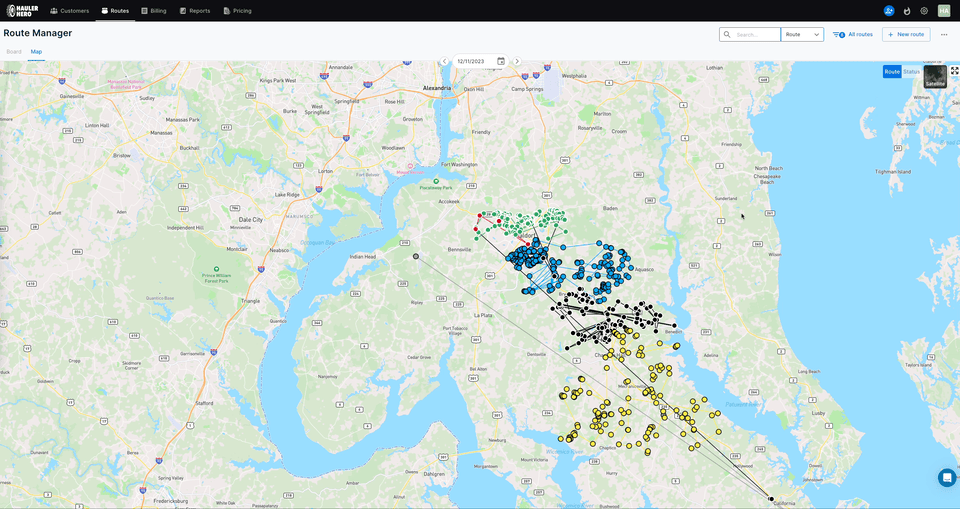The width and height of the screenshot is (960, 509).
Task: Click the Prince William Forest Park marker
Action: [x=216, y=269]
